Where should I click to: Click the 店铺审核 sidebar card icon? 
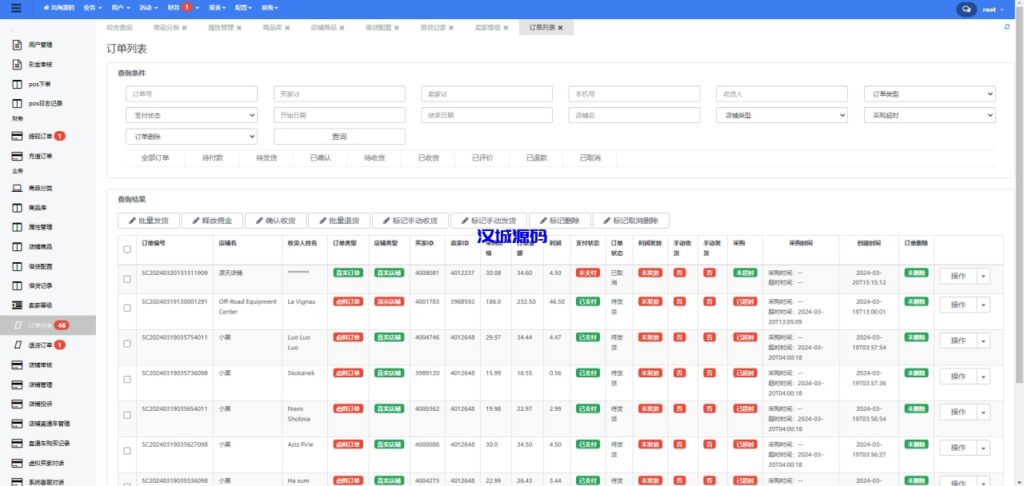(x=18, y=364)
